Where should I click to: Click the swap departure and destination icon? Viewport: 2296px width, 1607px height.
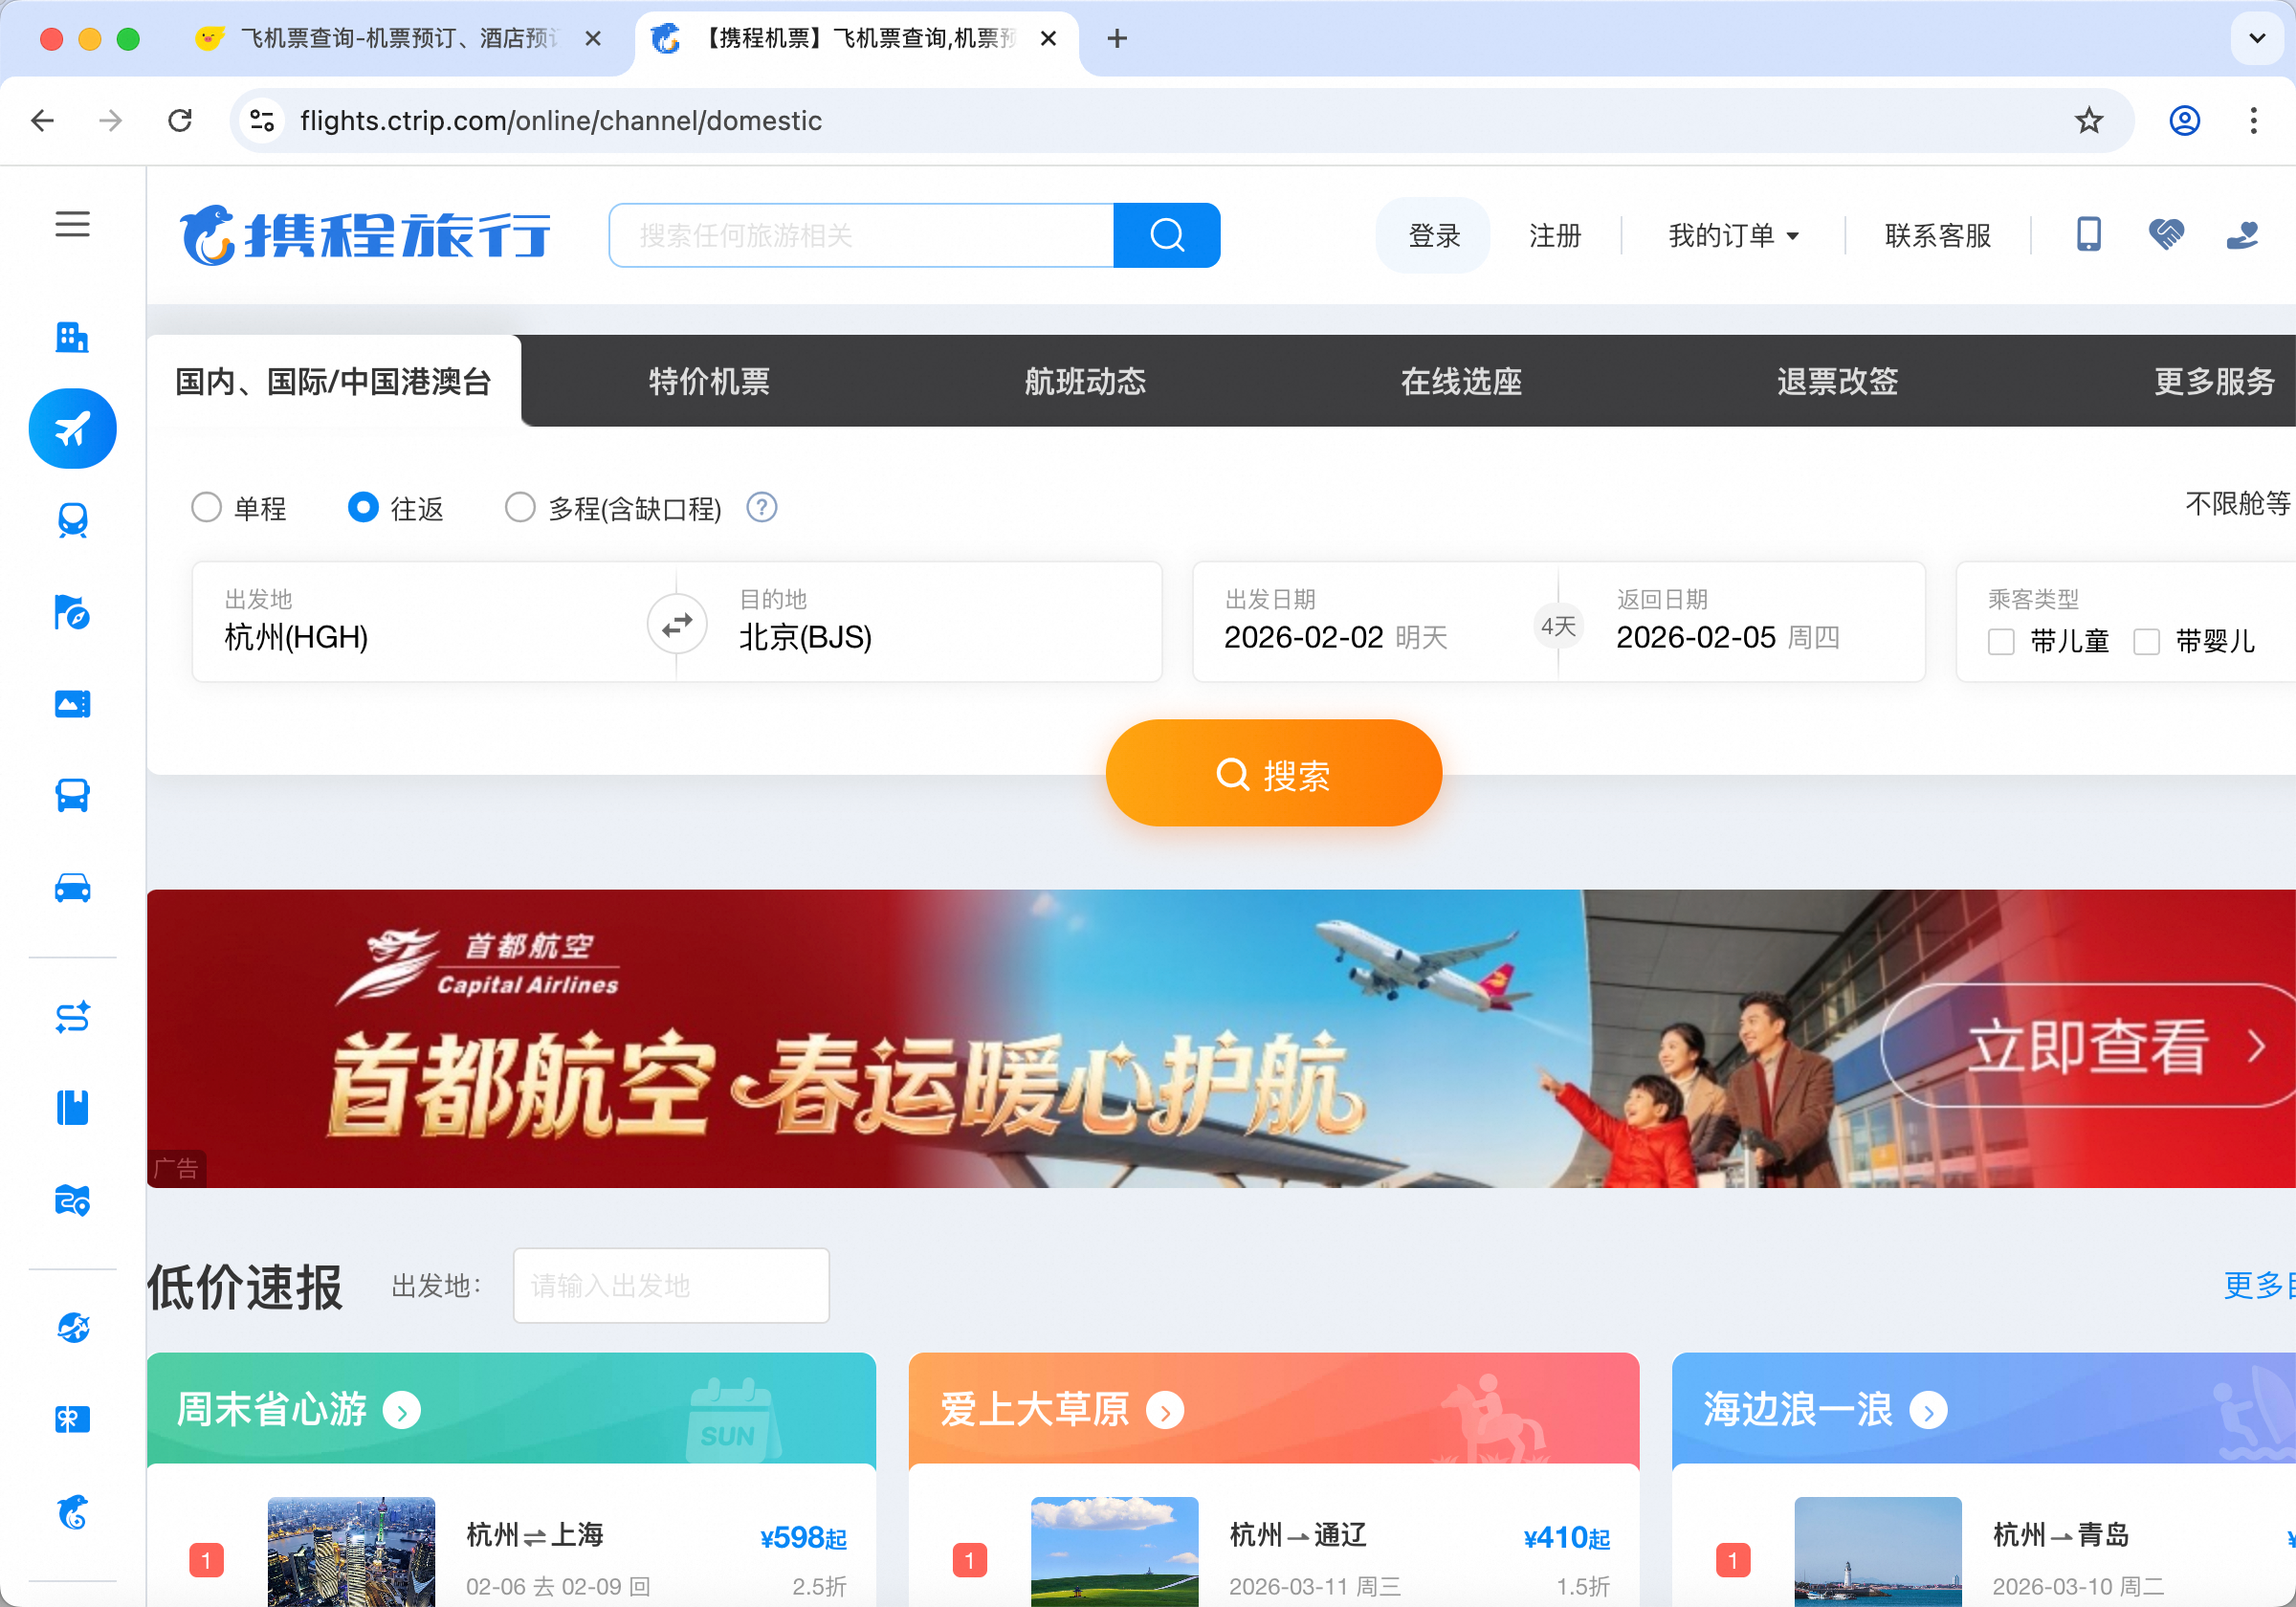(x=677, y=624)
